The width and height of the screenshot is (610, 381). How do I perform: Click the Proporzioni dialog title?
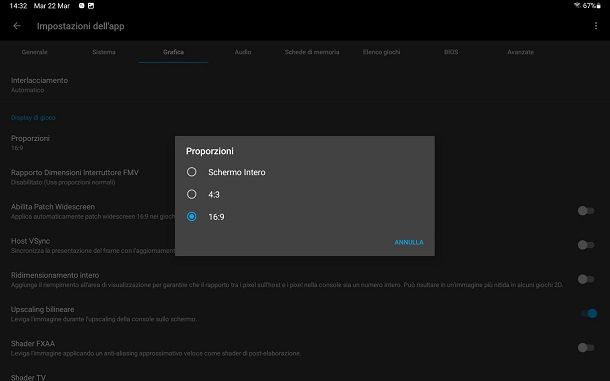pos(210,151)
